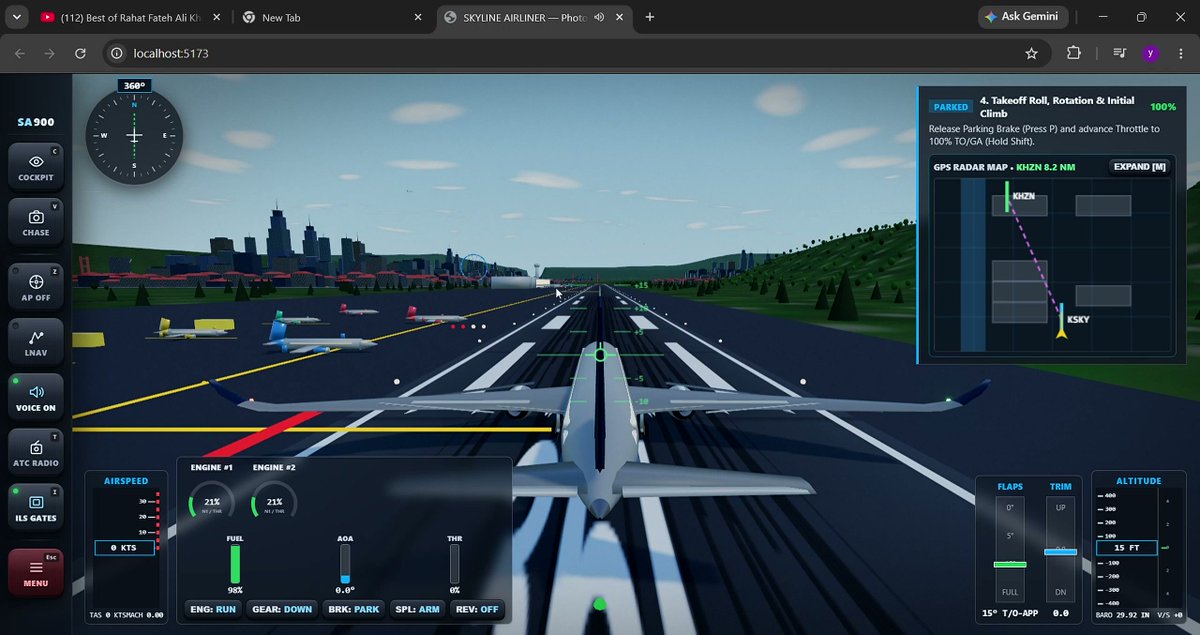Screen dimensions: 1200x635
Task: Switch to the Cockpit camera view
Action: pos(36,167)
